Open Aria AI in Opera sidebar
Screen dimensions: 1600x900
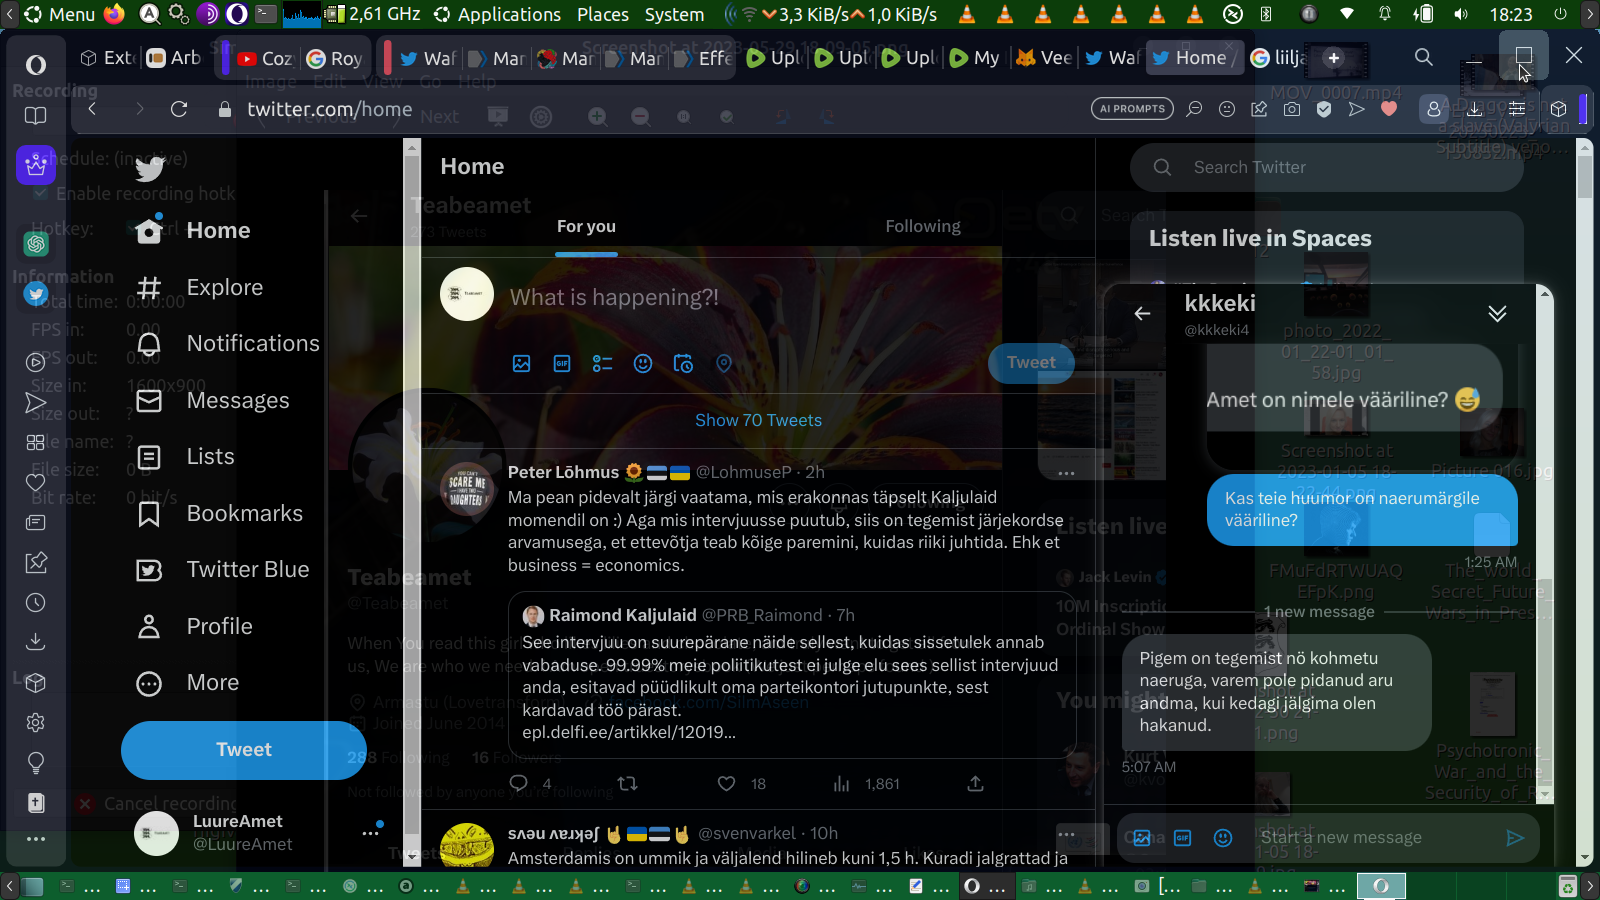(36, 163)
